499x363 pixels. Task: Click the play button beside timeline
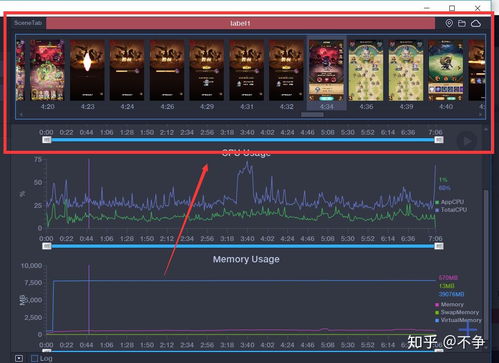467,141
